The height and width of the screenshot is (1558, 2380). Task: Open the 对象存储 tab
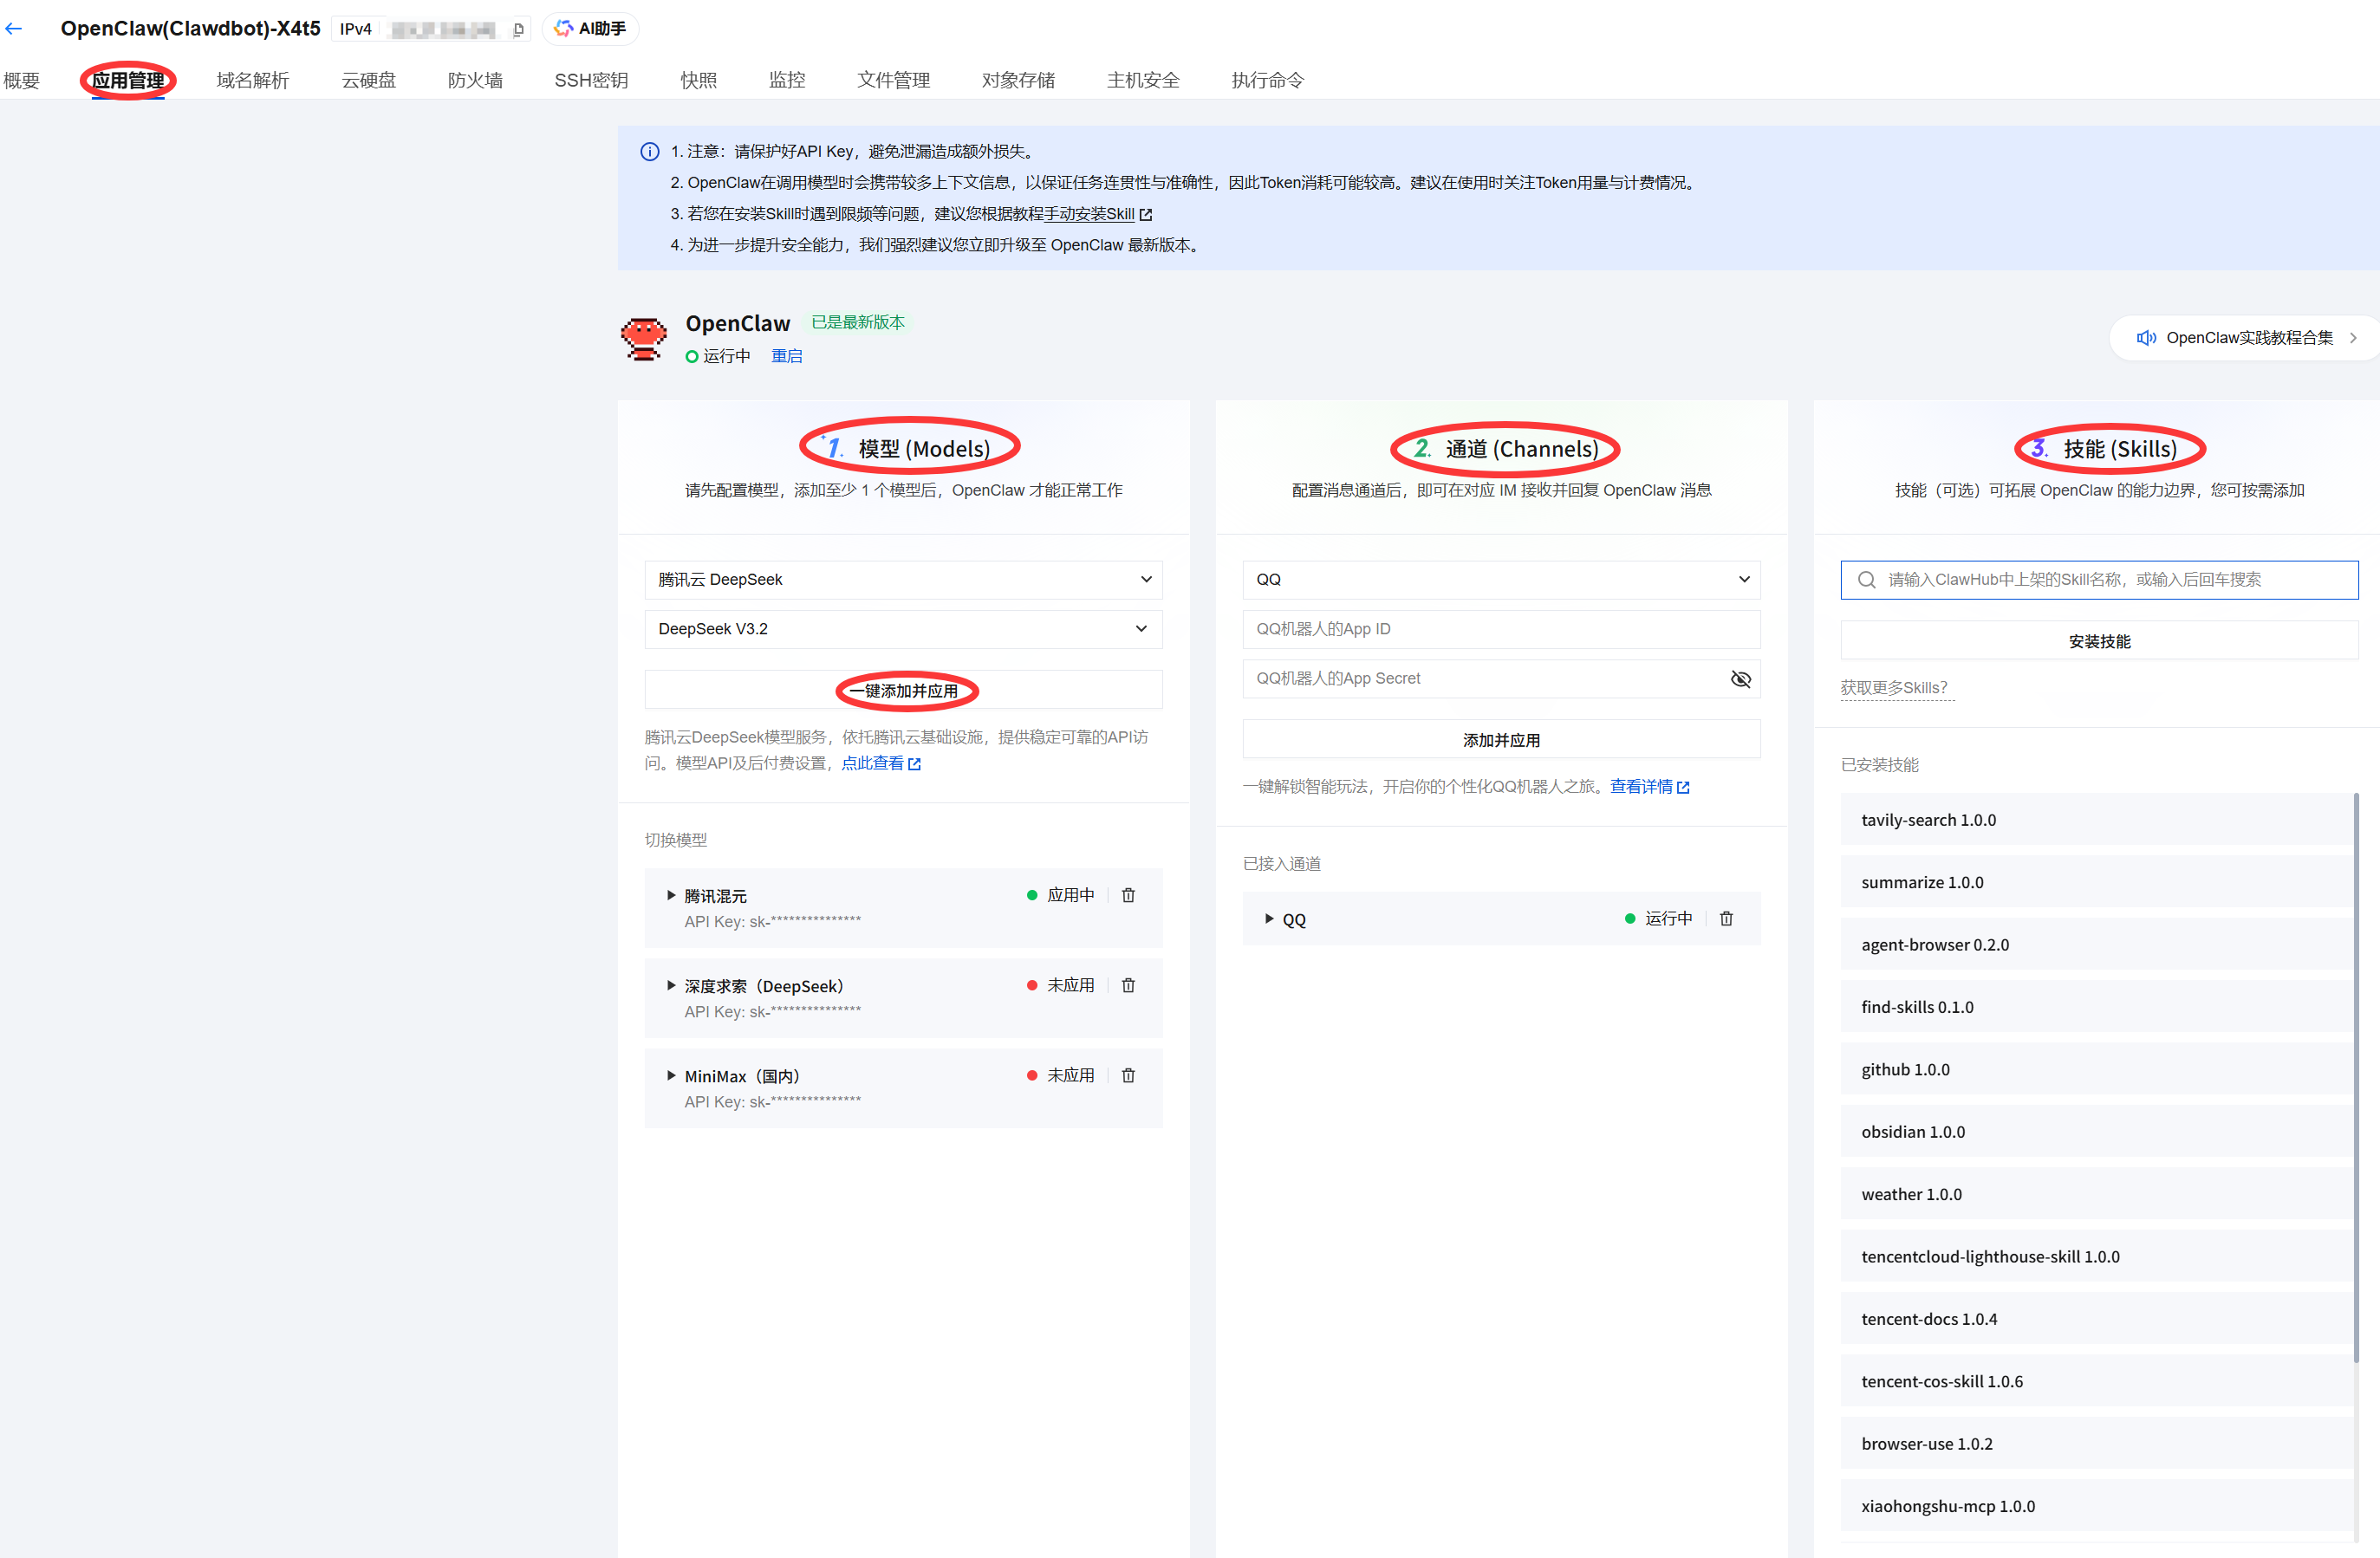[x=1018, y=80]
